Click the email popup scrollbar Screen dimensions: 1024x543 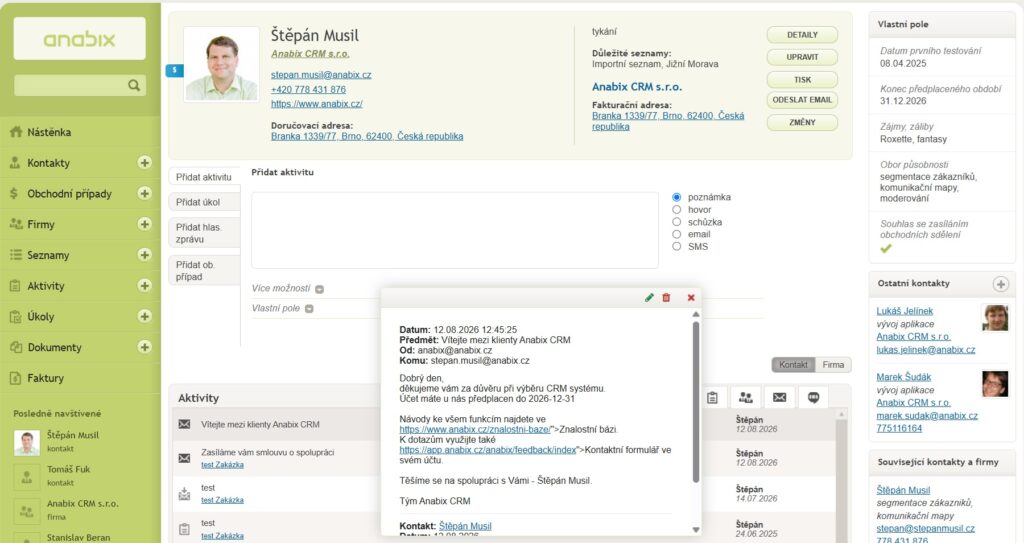click(696, 403)
